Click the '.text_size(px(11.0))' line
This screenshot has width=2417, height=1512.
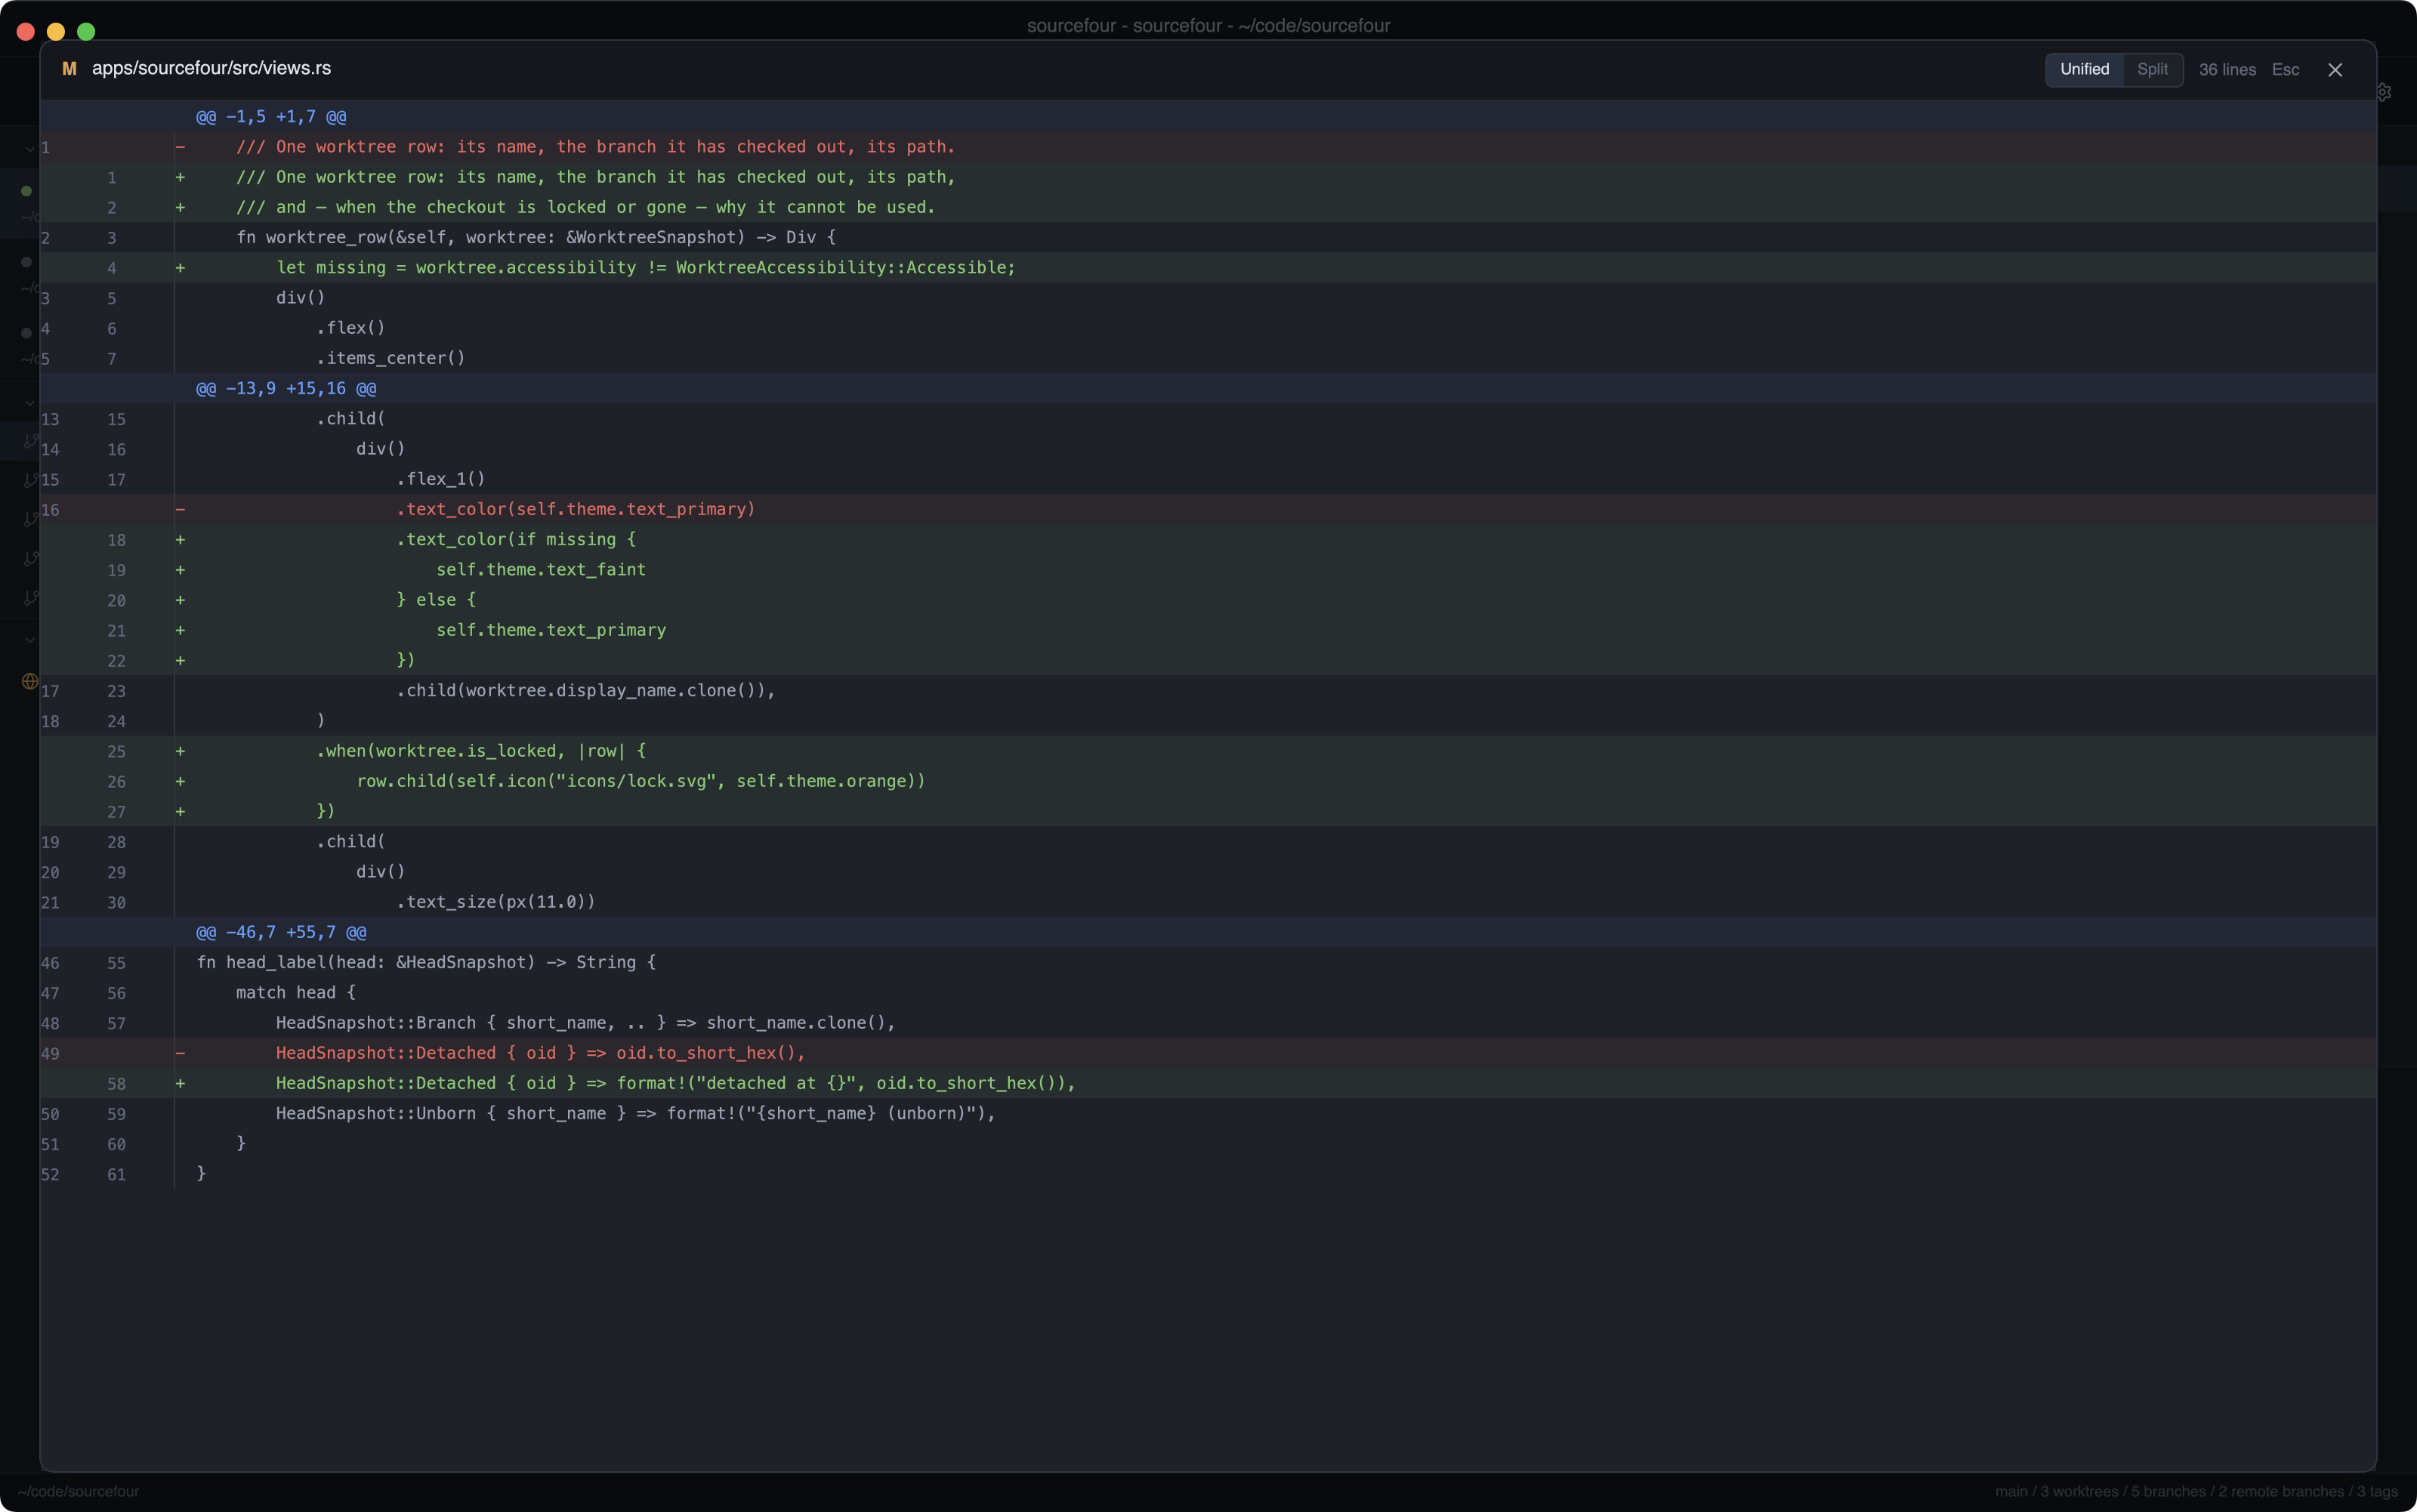point(1208,902)
